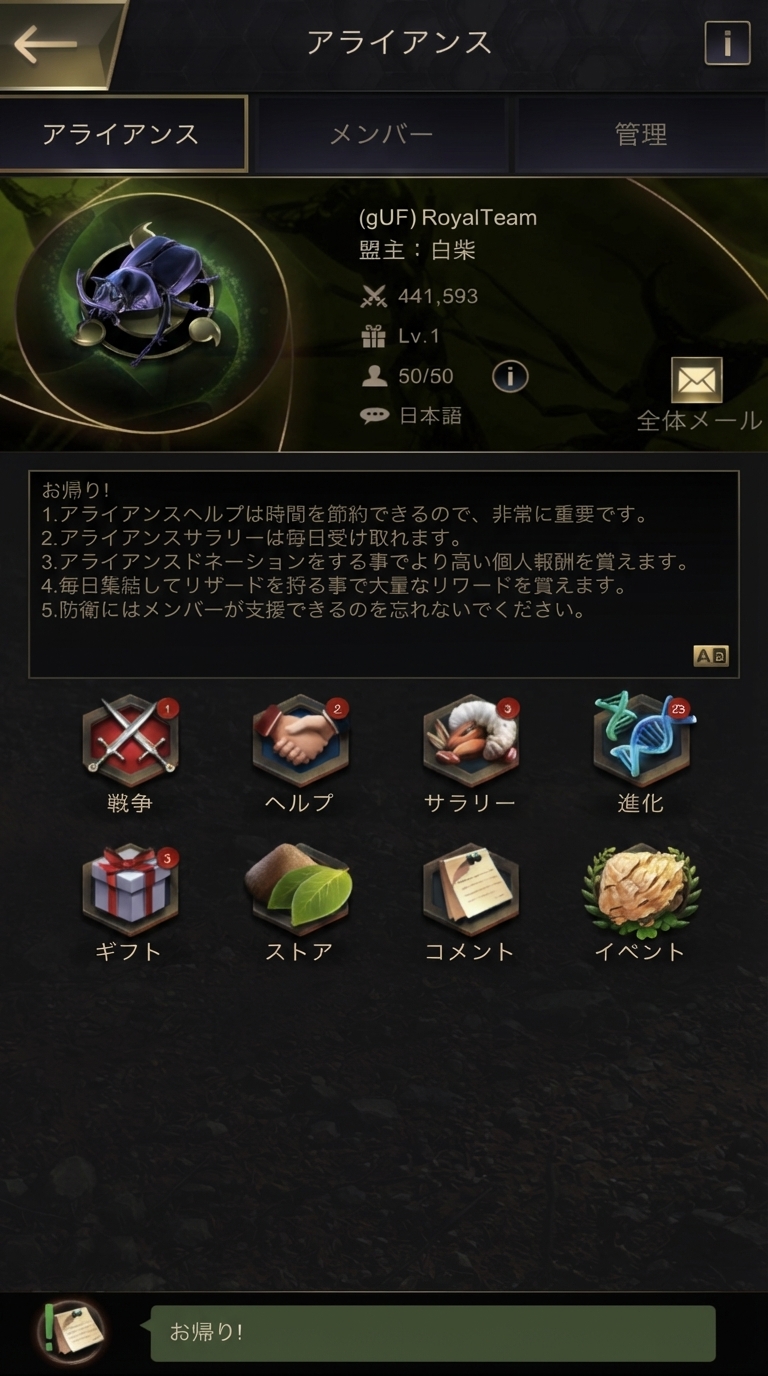Open the イベント laurel icon

[641, 890]
